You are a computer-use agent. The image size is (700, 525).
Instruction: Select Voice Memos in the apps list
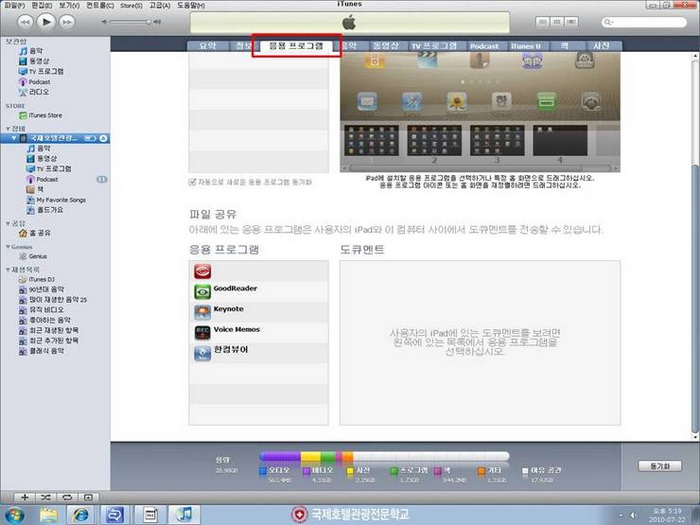236,329
